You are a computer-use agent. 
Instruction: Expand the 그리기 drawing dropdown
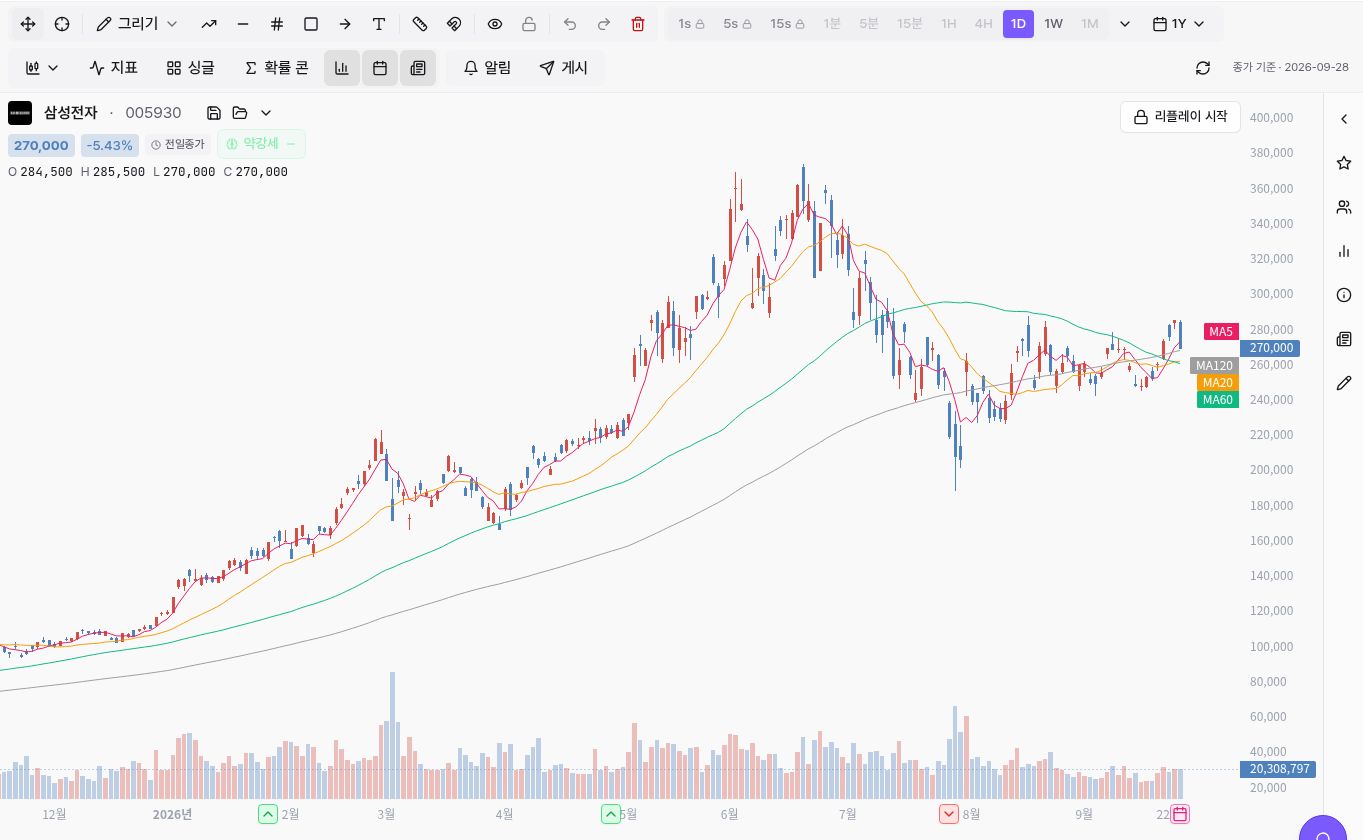138,24
